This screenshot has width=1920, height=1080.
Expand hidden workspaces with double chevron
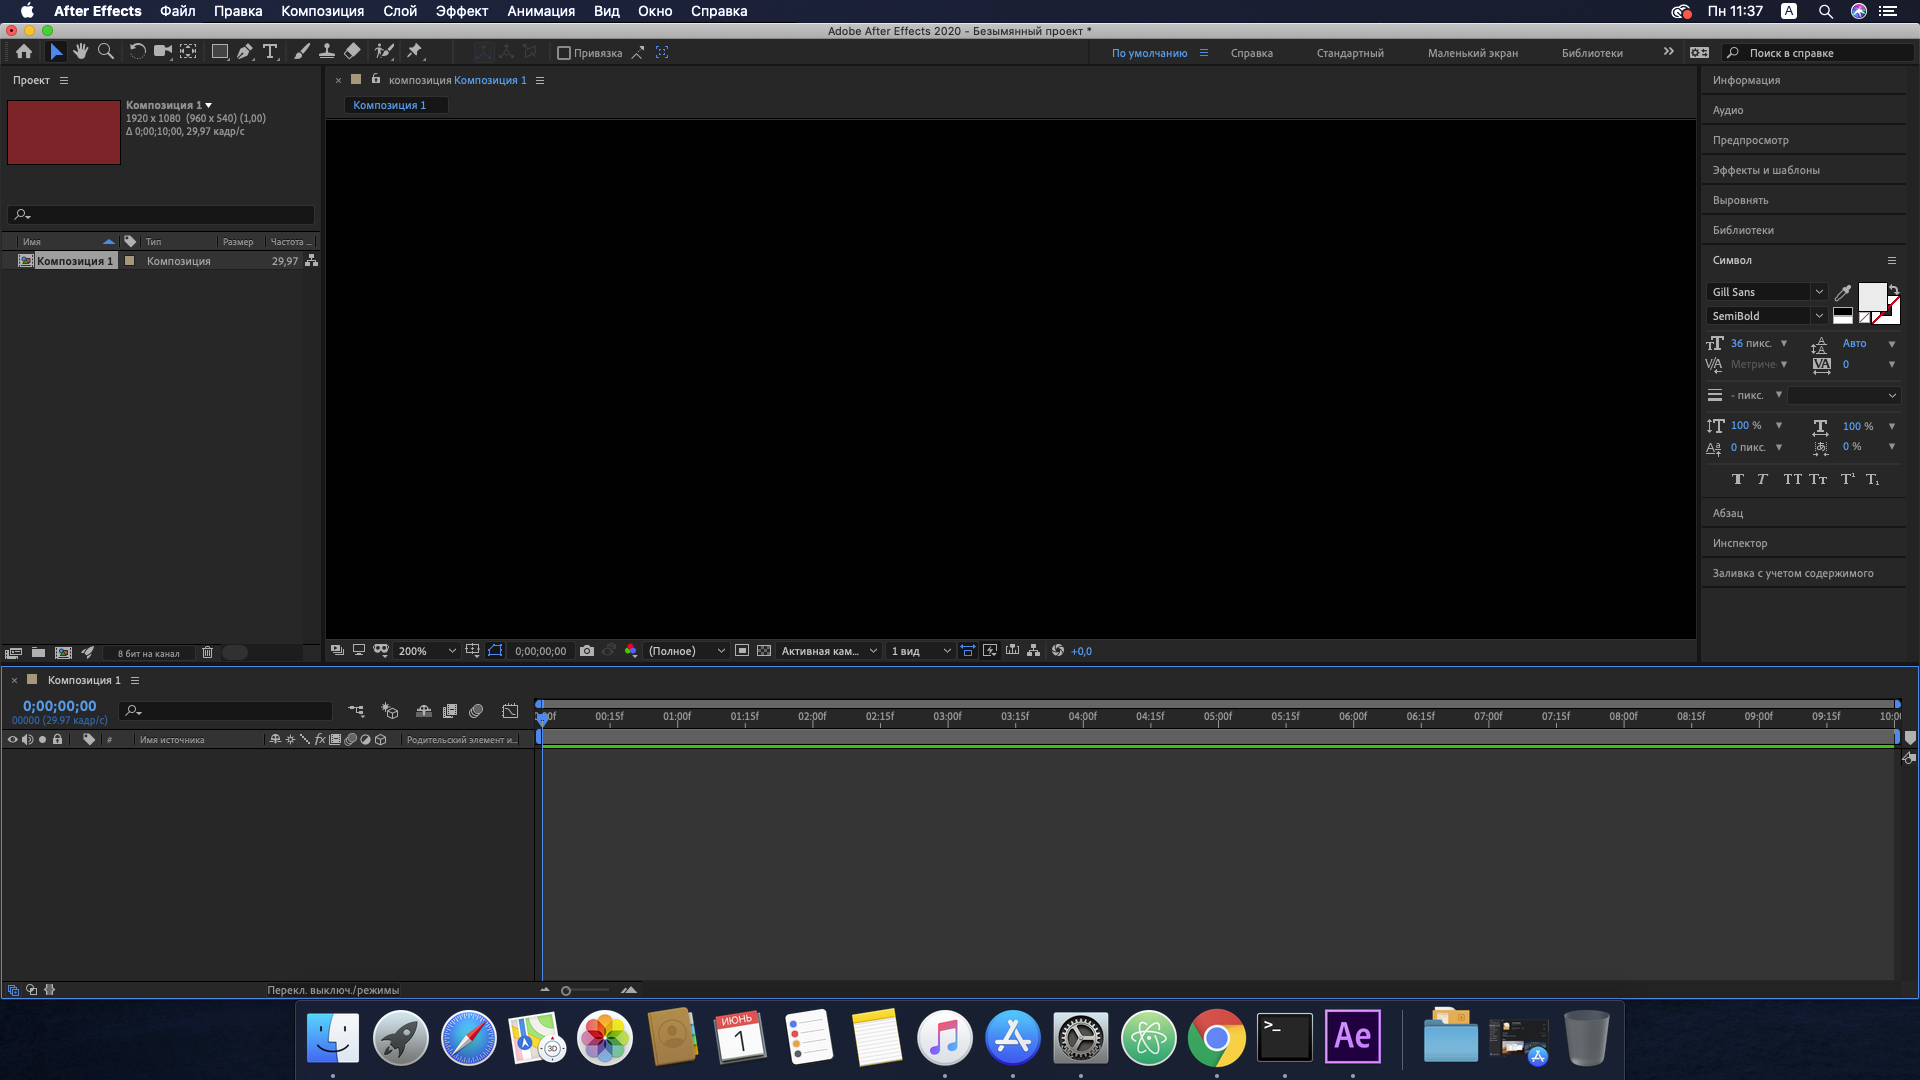pyautogui.click(x=1668, y=52)
